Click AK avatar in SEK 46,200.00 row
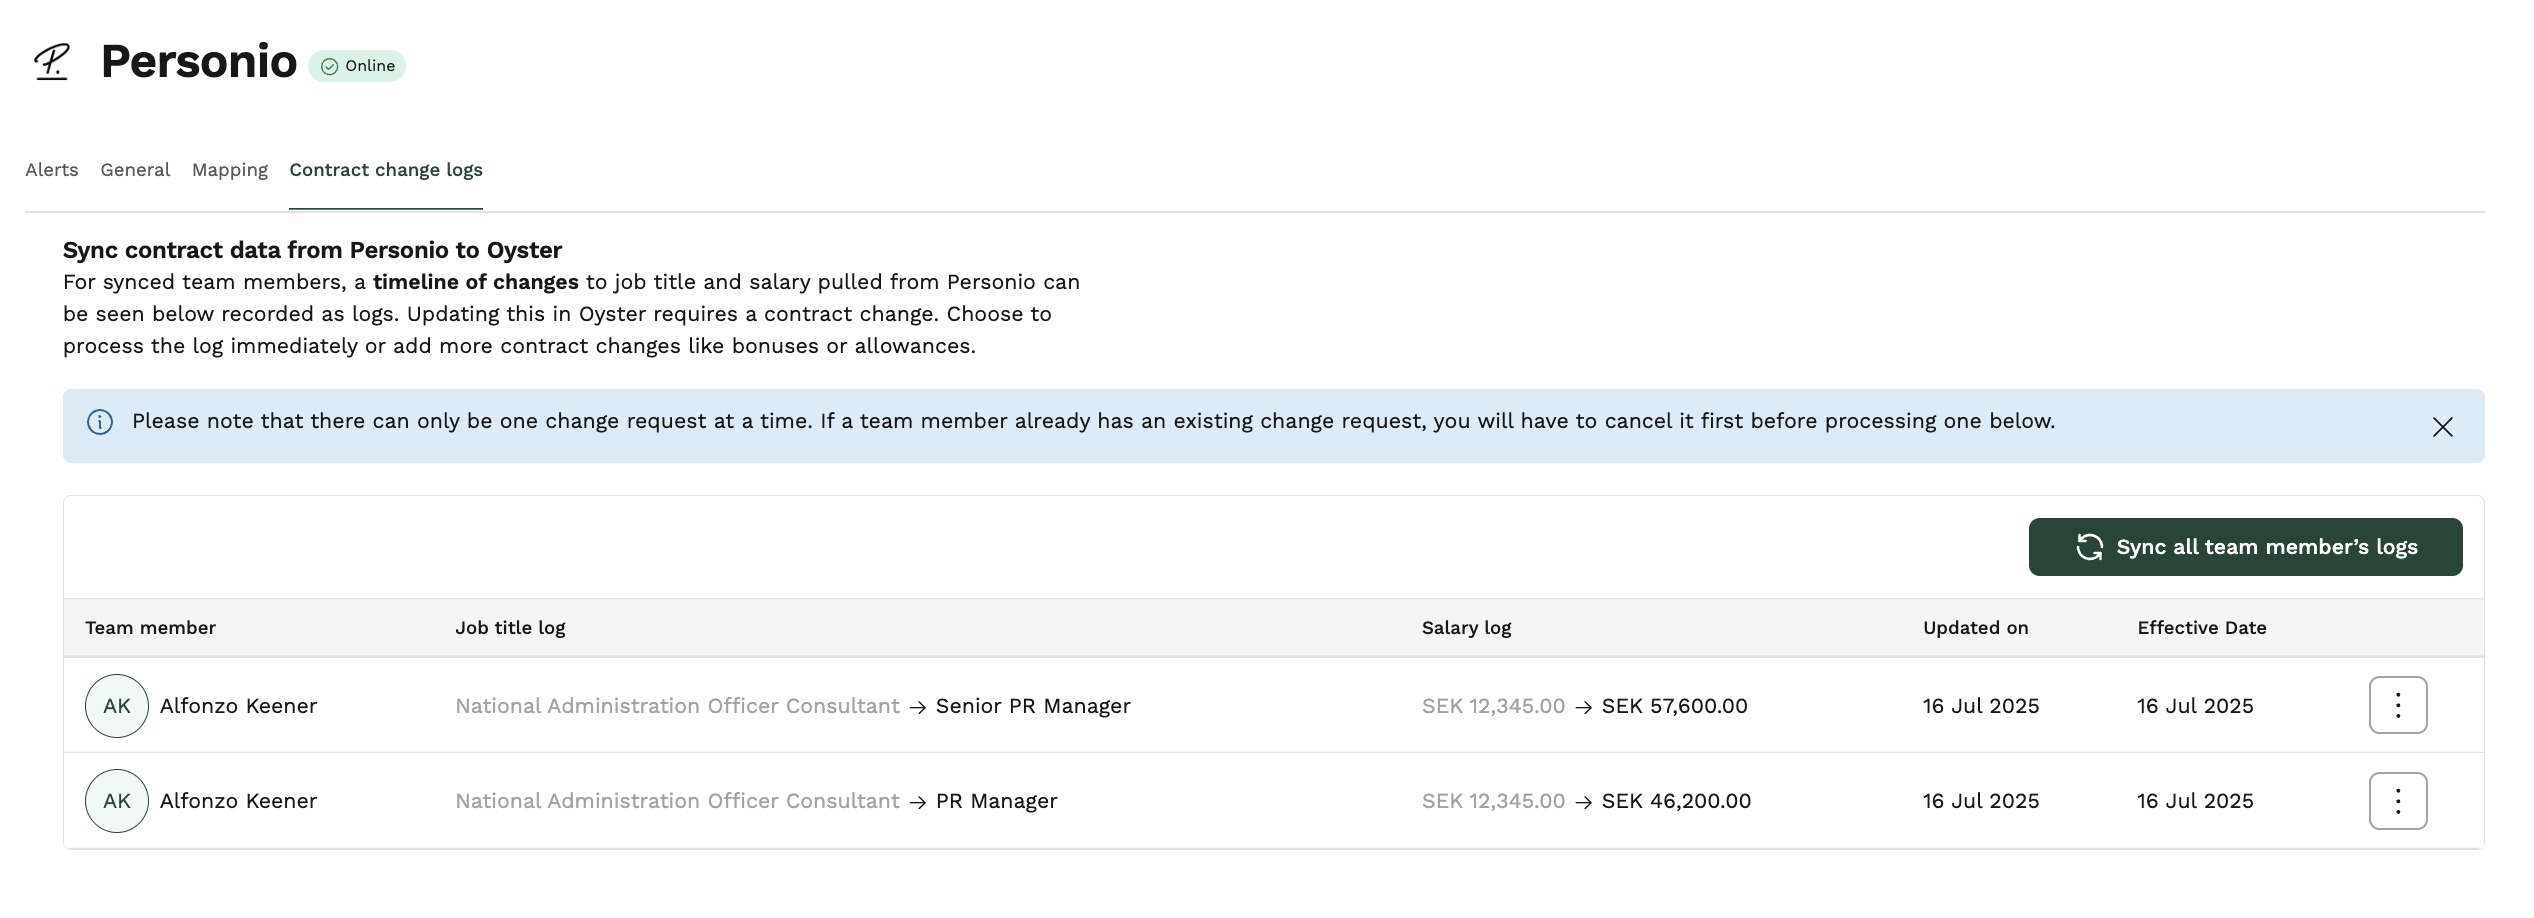 click(x=117, y=801)
